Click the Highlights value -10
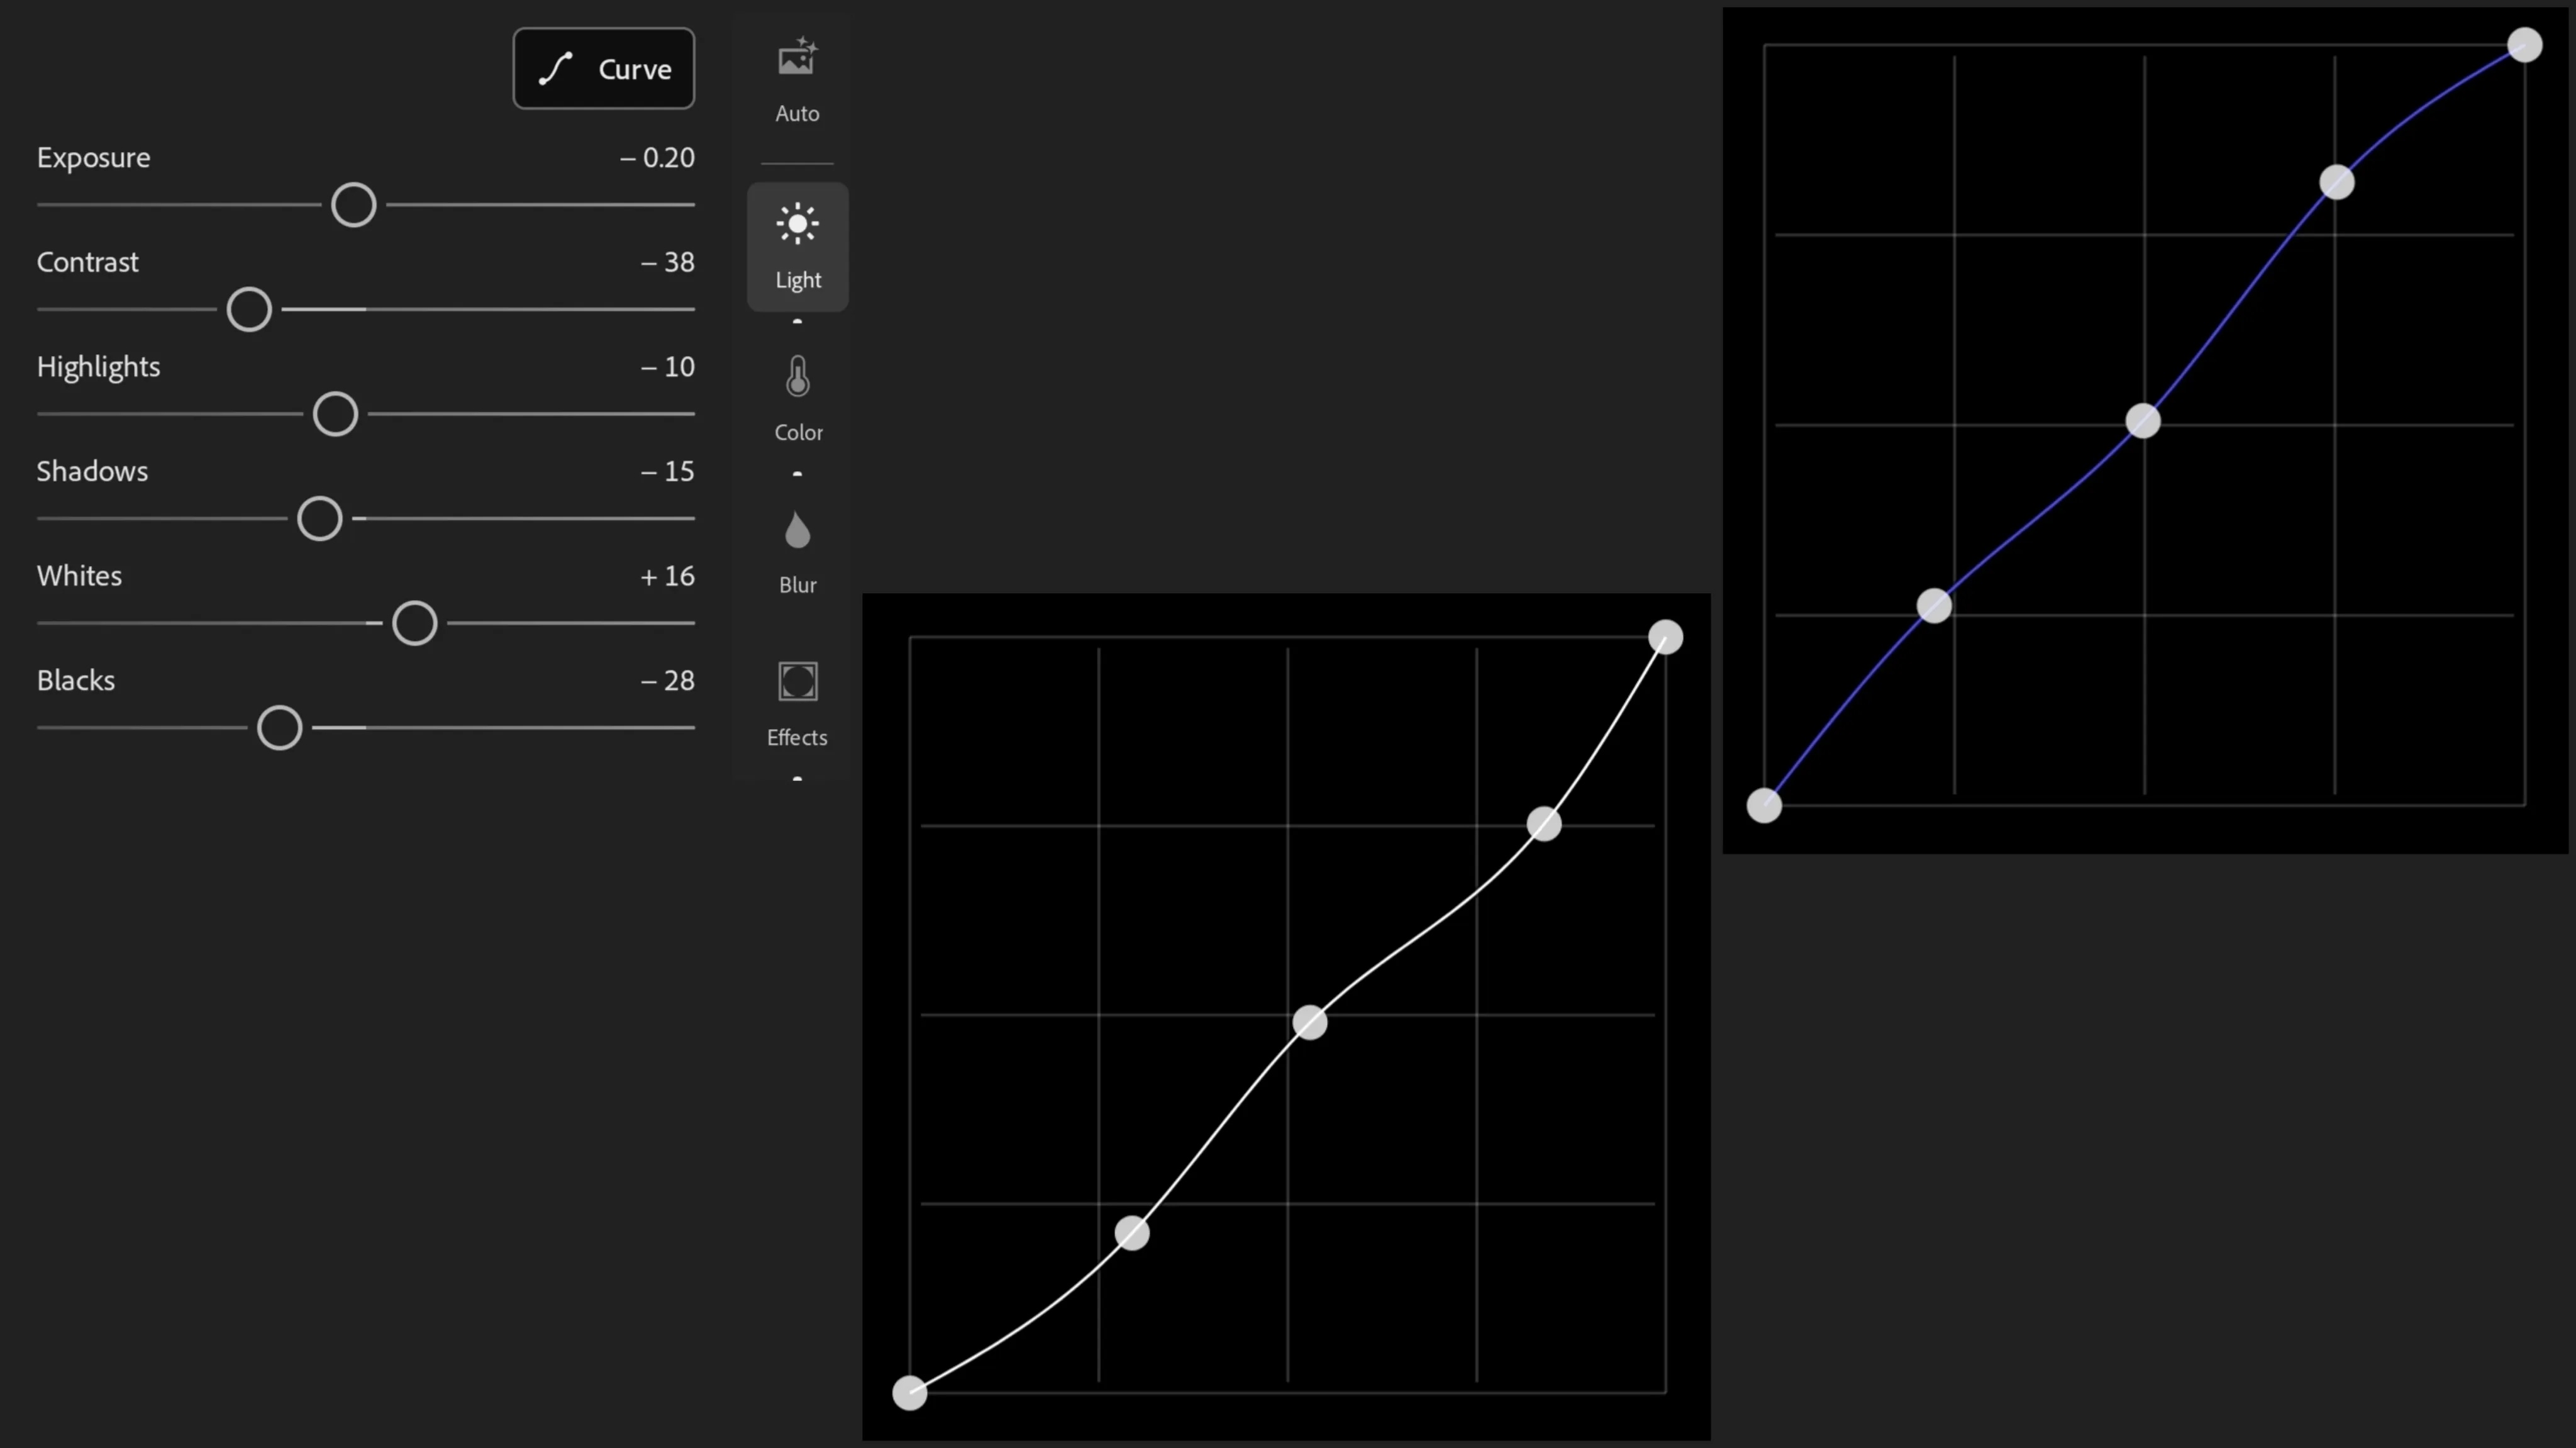The height and width of the screenshot is (1448, 2576). coord(667,367)
